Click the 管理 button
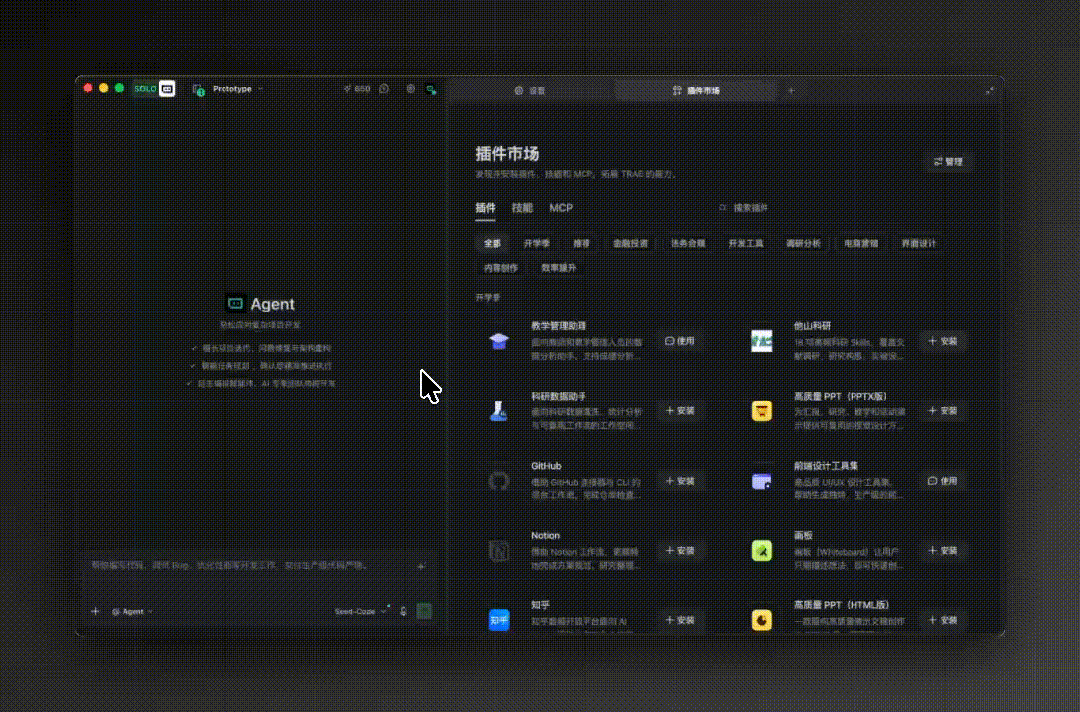 point(948,162)
